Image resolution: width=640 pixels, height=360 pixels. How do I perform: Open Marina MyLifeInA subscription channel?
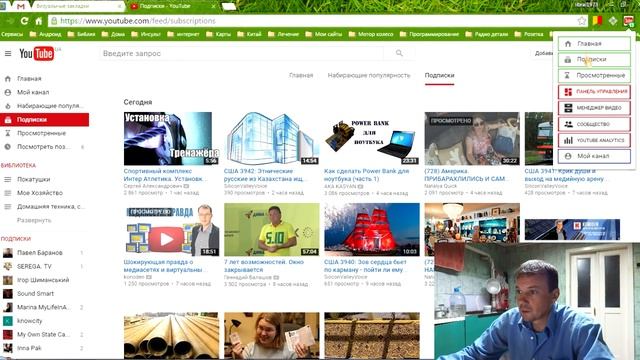[44, 307]
